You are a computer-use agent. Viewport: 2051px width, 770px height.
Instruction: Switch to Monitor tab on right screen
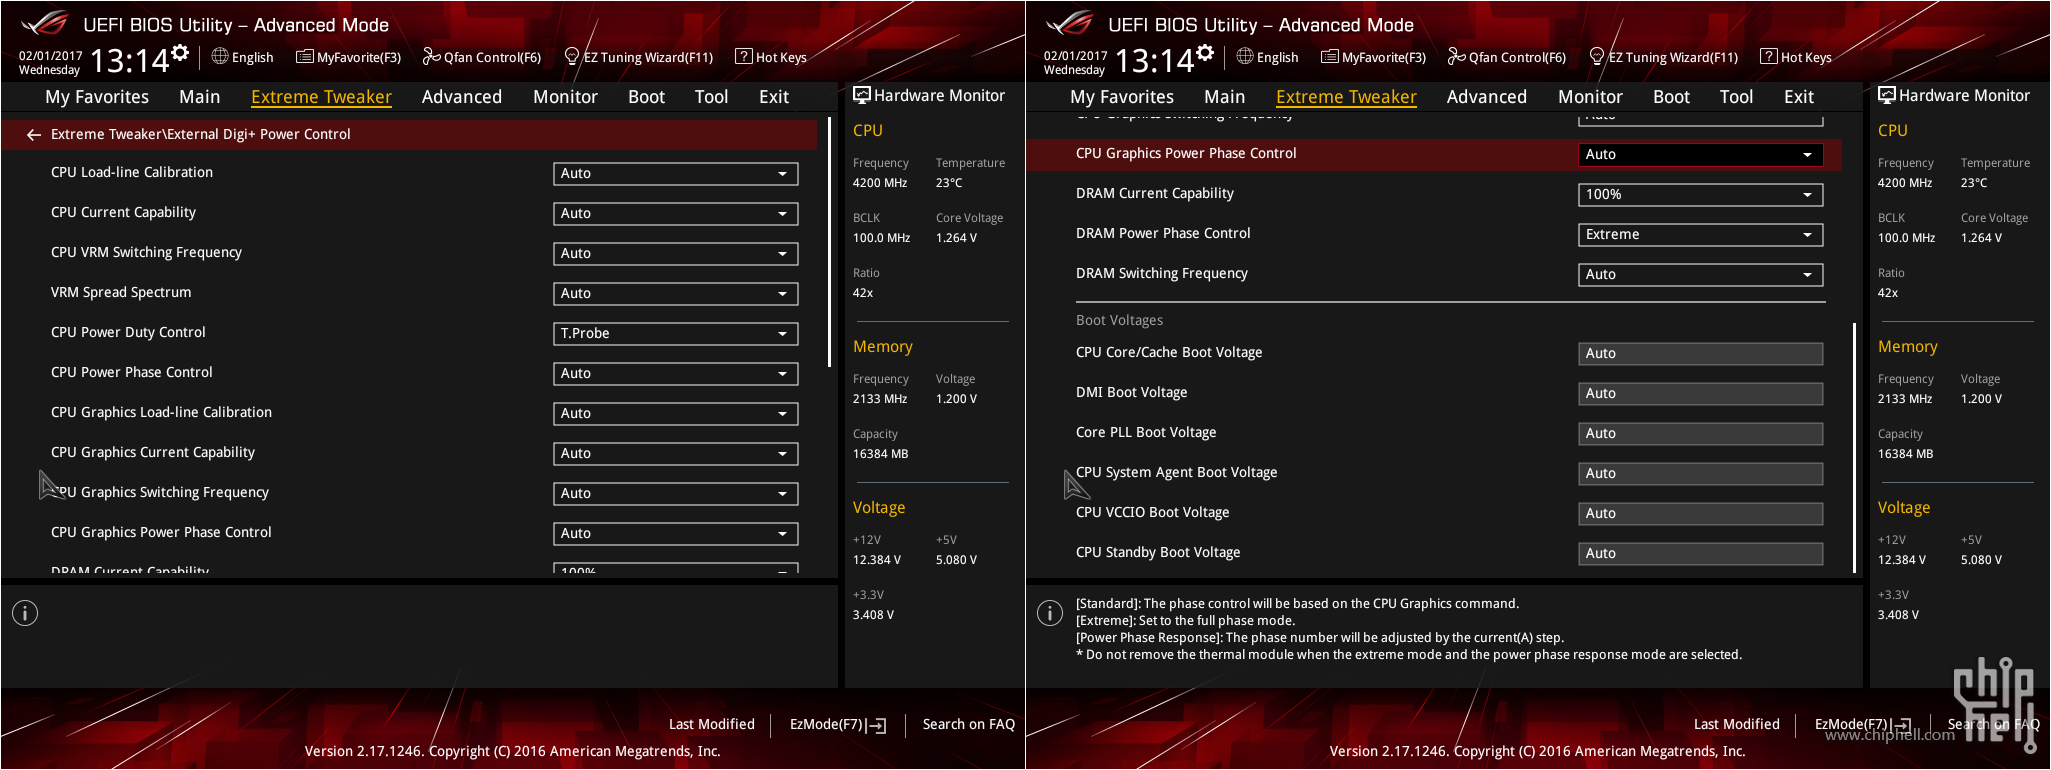(1590, 97)
